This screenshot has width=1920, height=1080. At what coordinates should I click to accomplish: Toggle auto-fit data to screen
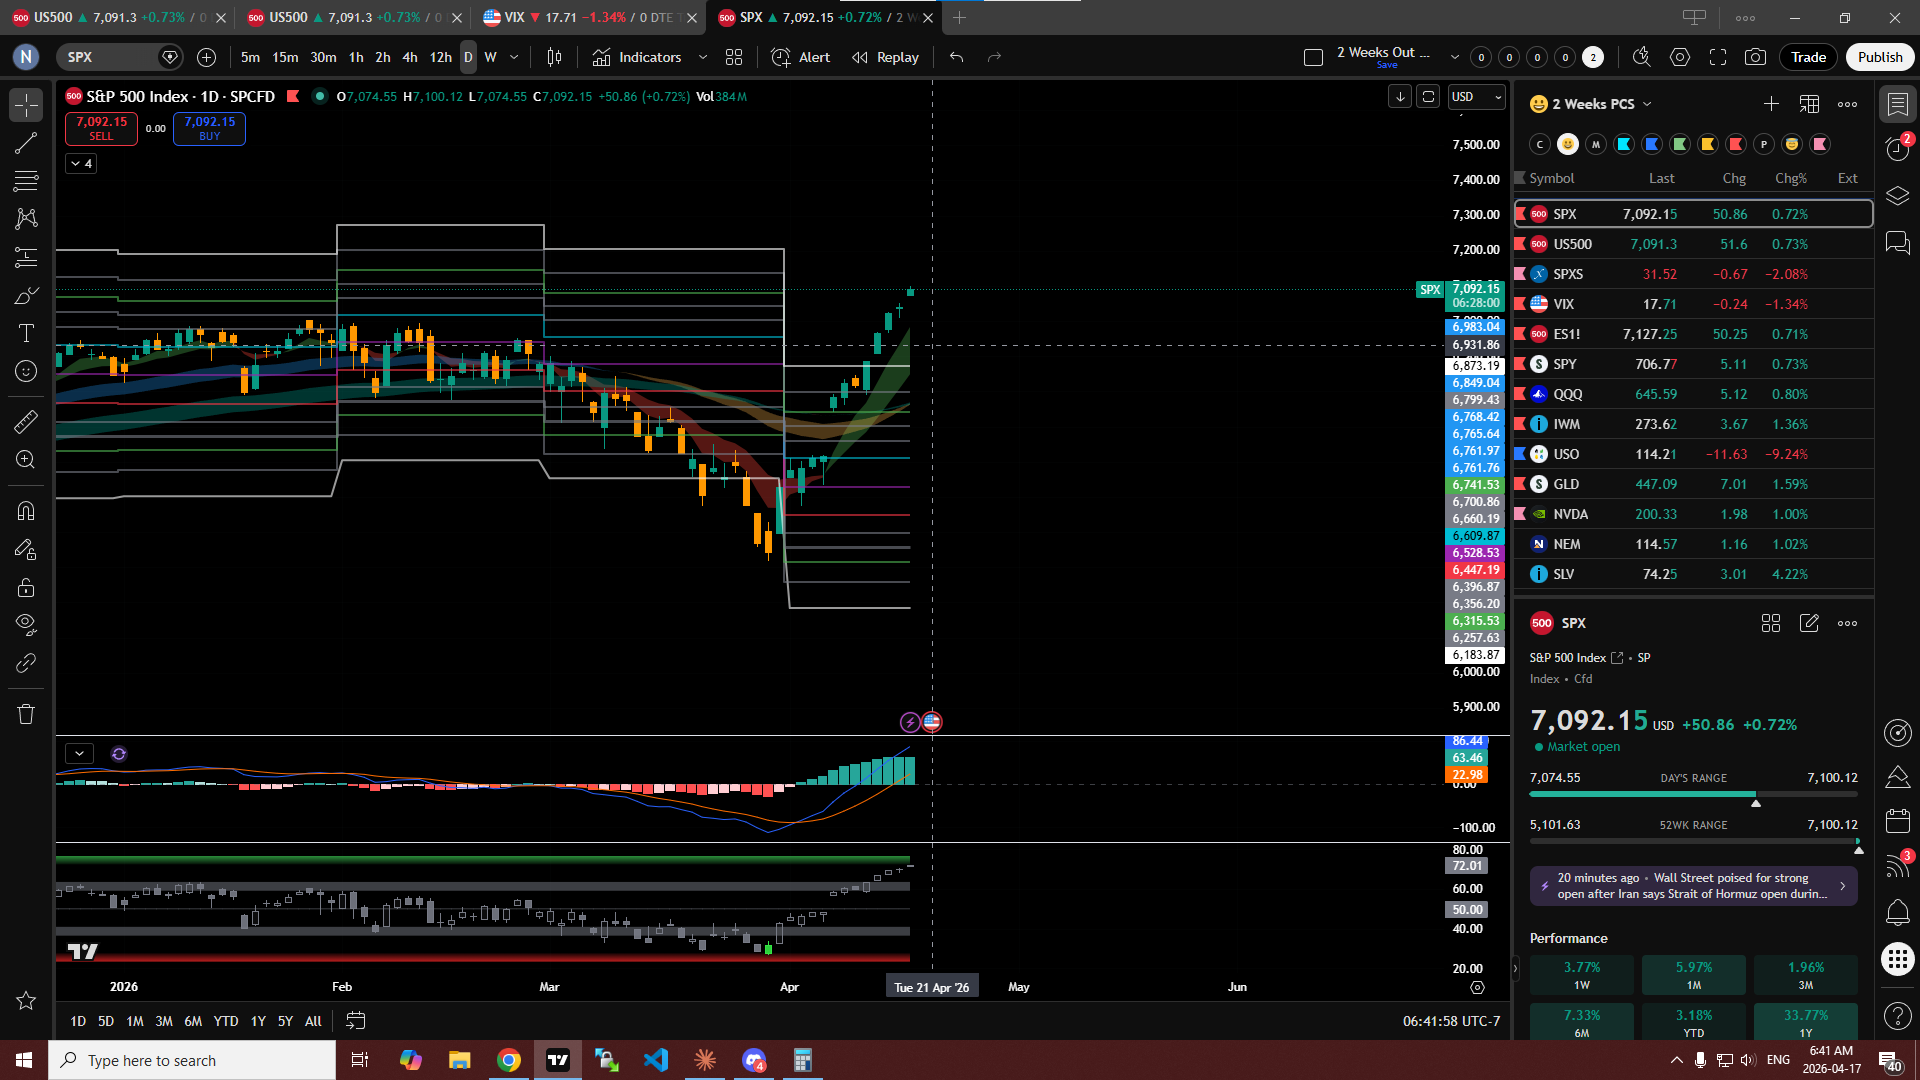click(1428, 97)
